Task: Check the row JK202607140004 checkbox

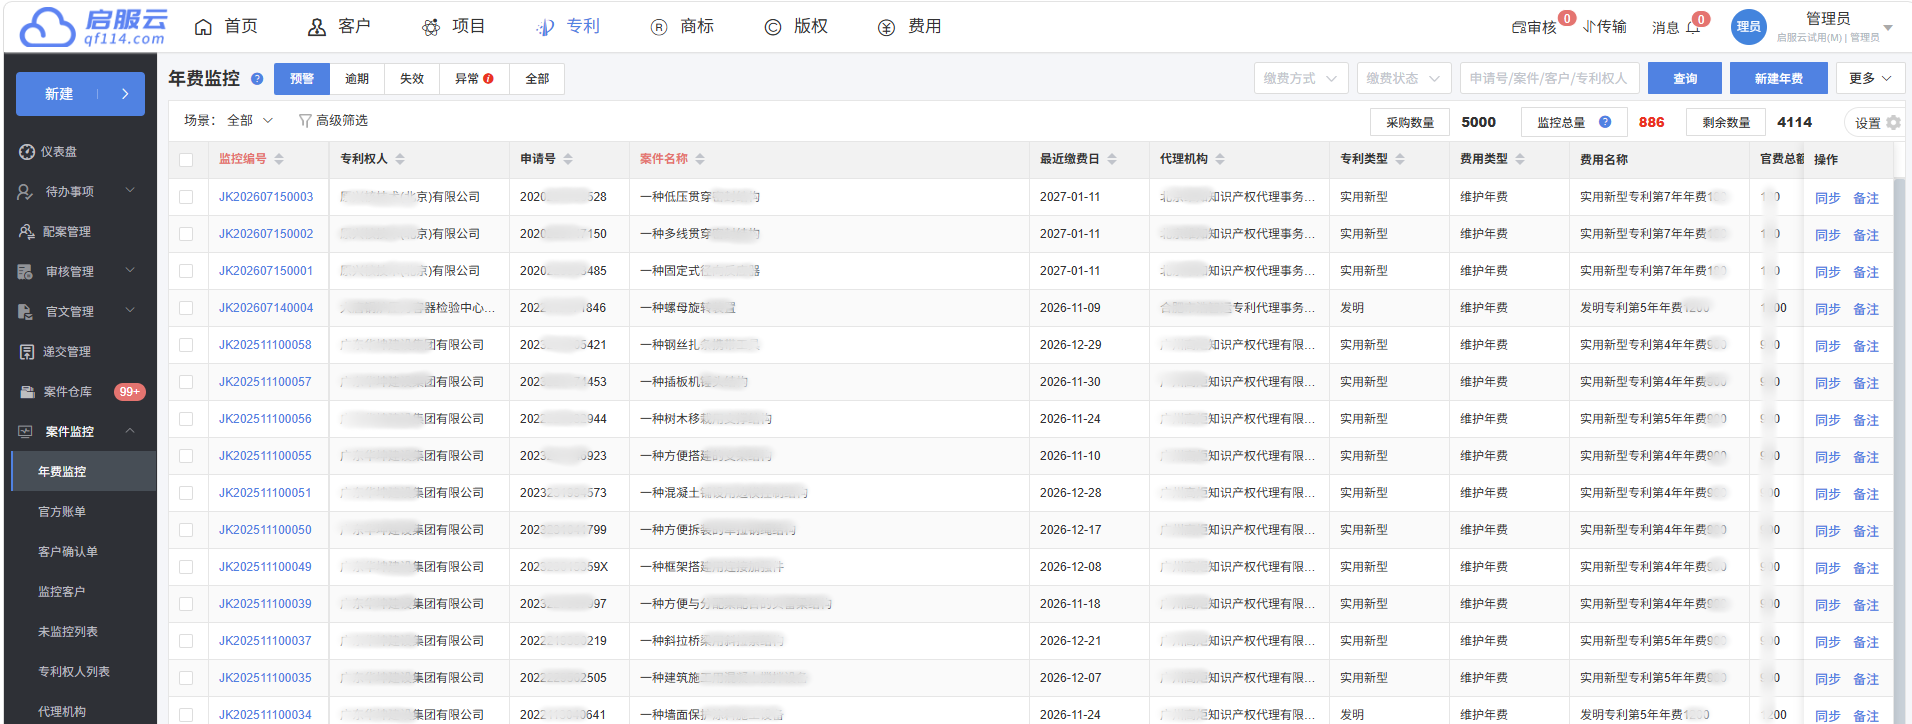Action: [186, 308]
